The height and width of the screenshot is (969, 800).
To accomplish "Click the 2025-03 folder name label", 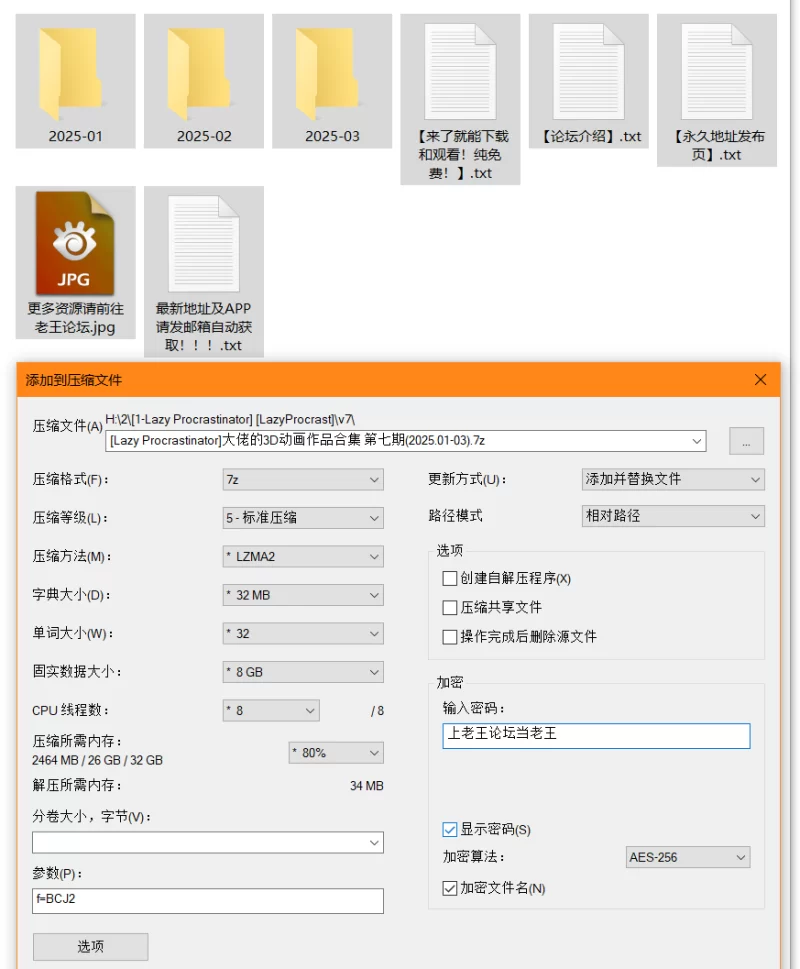I will pos(332,137).
